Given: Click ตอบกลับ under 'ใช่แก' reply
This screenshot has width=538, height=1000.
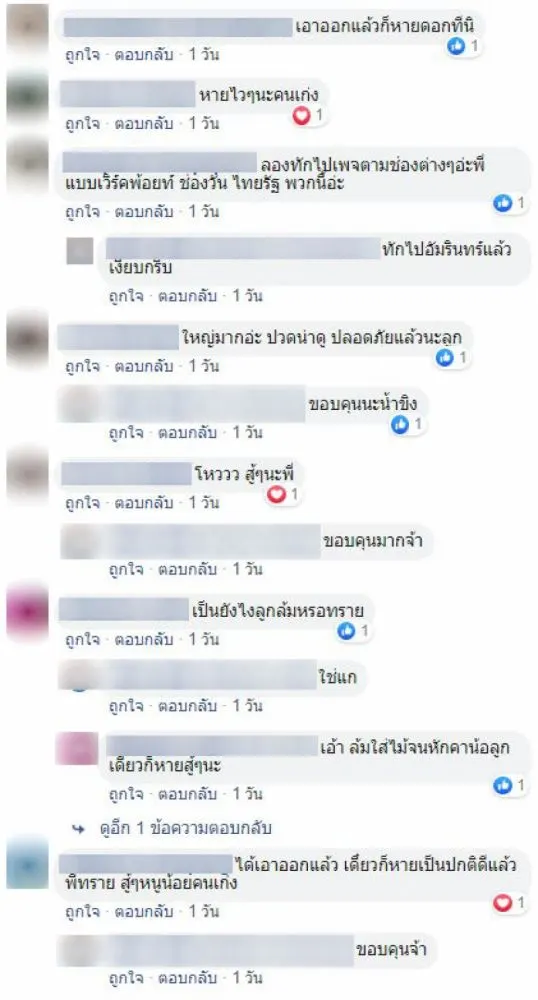Looking at the screenshot, I should (187, 706).
